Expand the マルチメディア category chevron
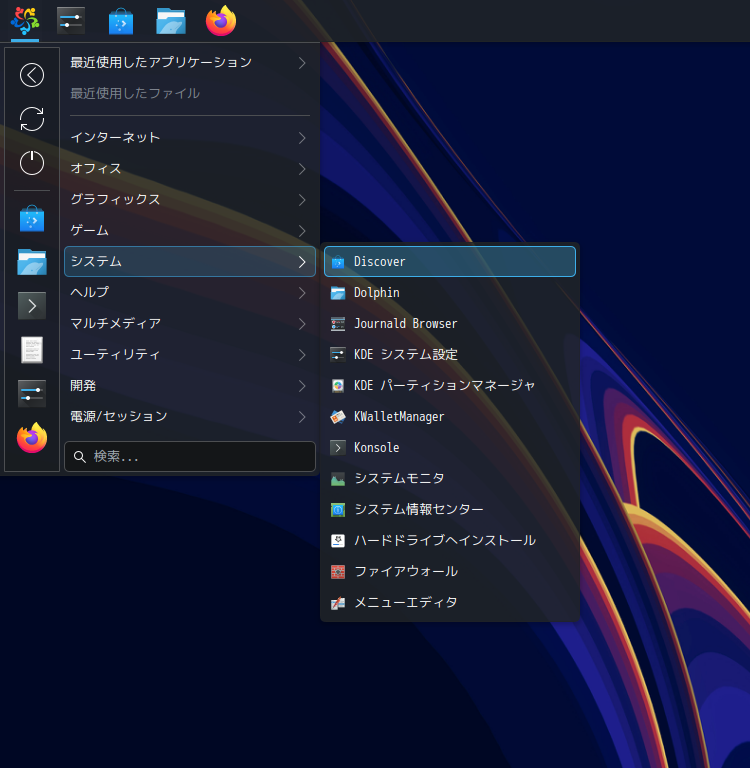The width and height of the screenshot is (750, 768). [302, 324]
